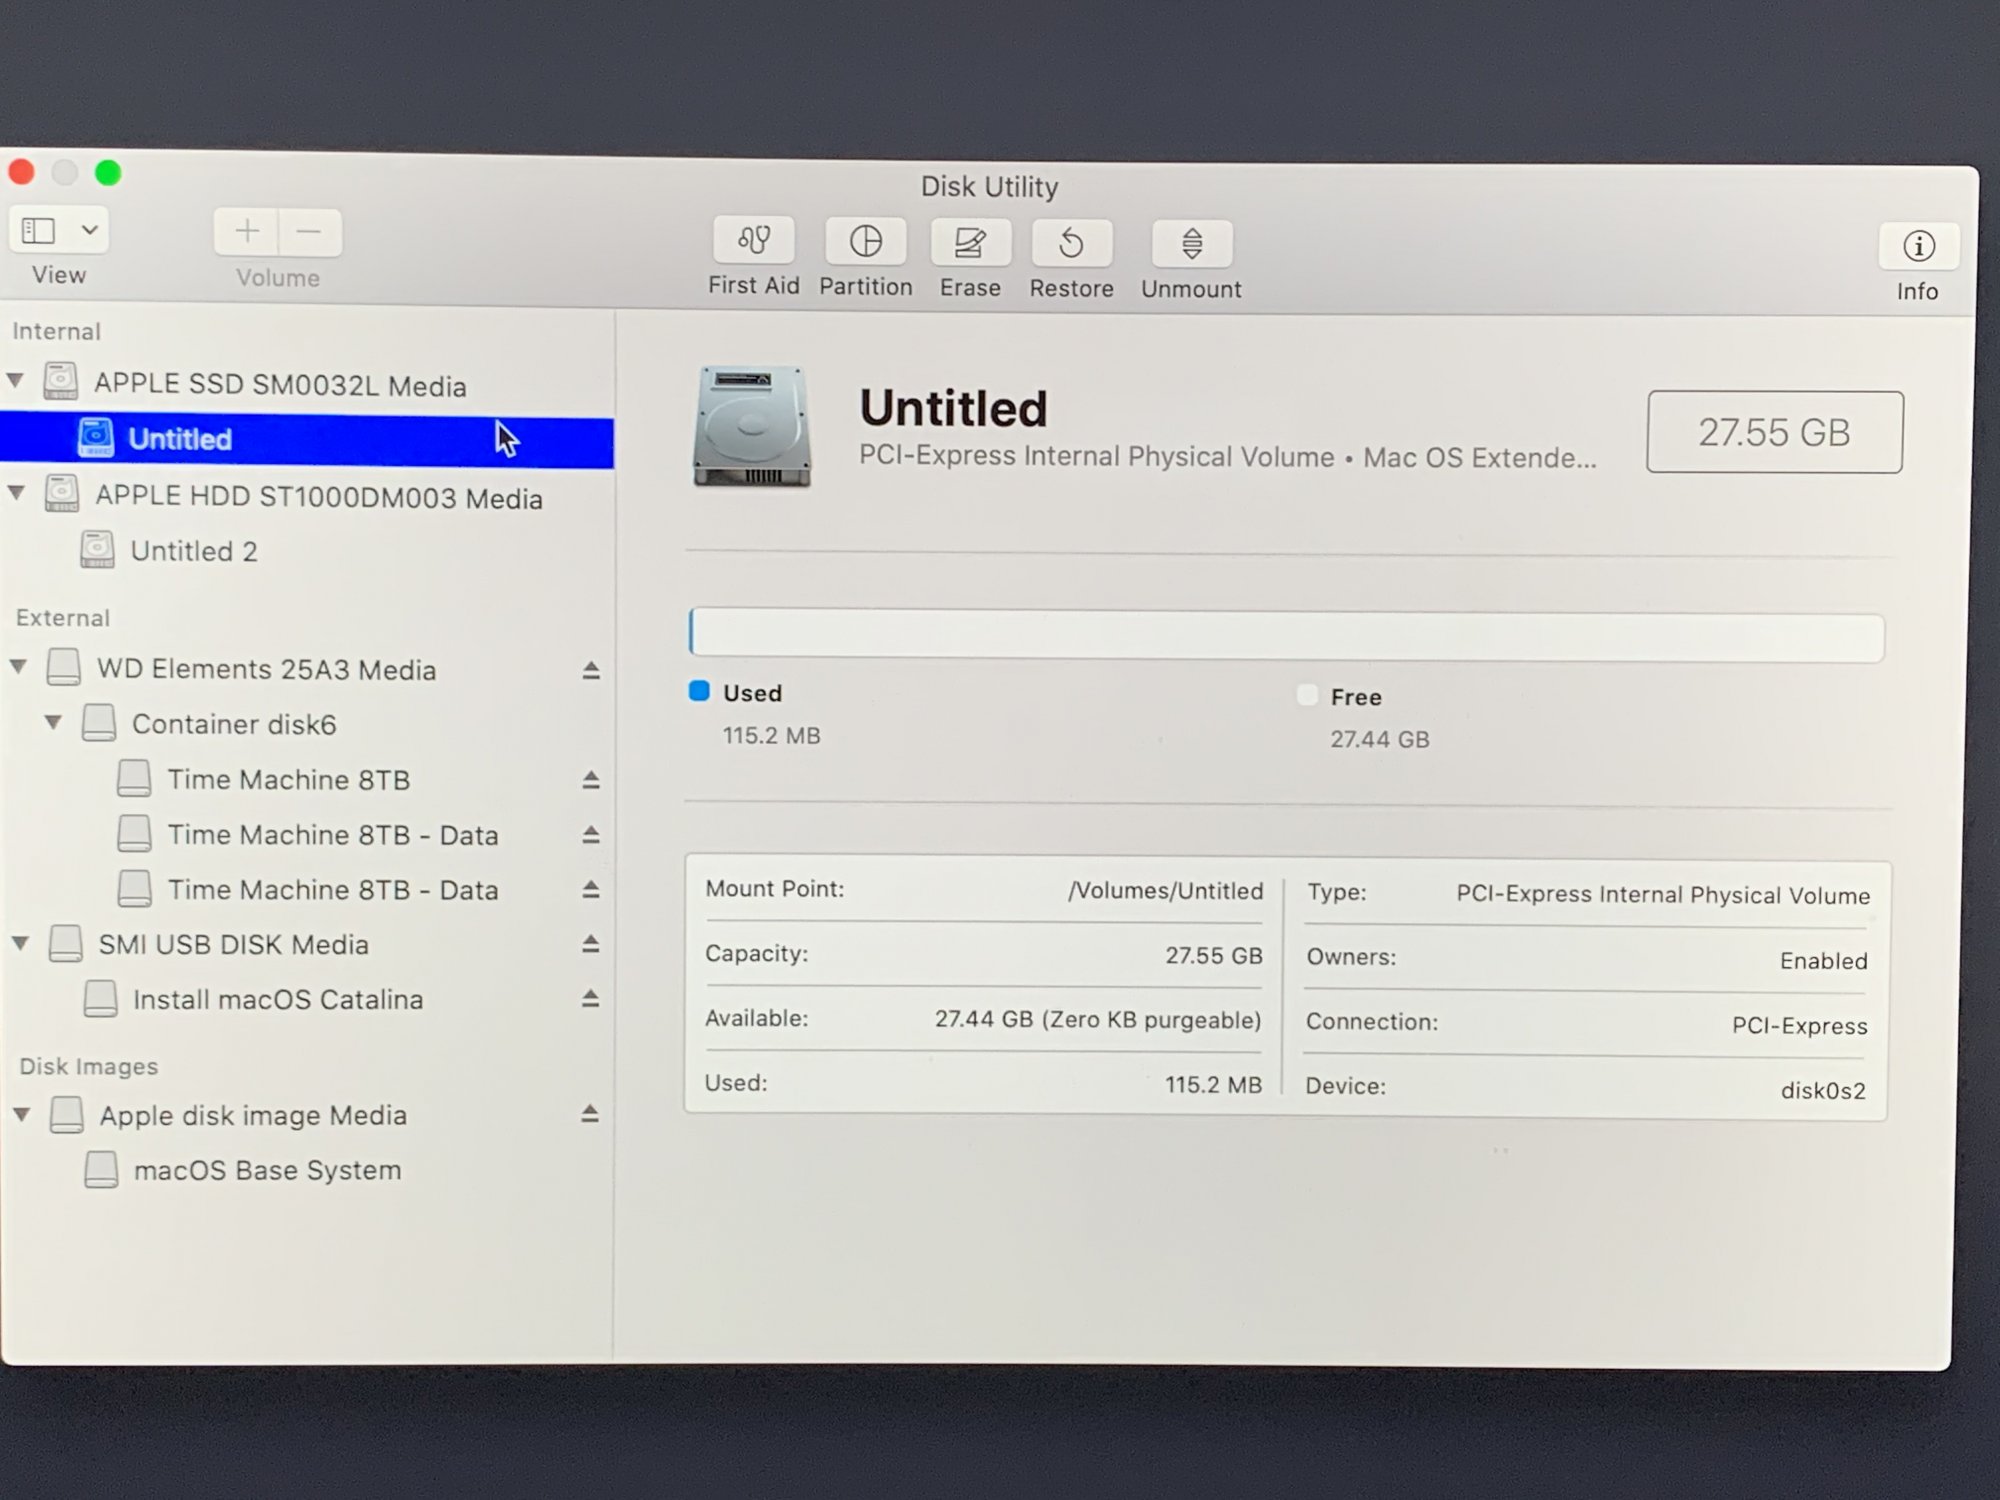The height and width of the screenshot is (1500, 2000).
Task: Select the Untitled 2 volume
Action: pos(194,551)
